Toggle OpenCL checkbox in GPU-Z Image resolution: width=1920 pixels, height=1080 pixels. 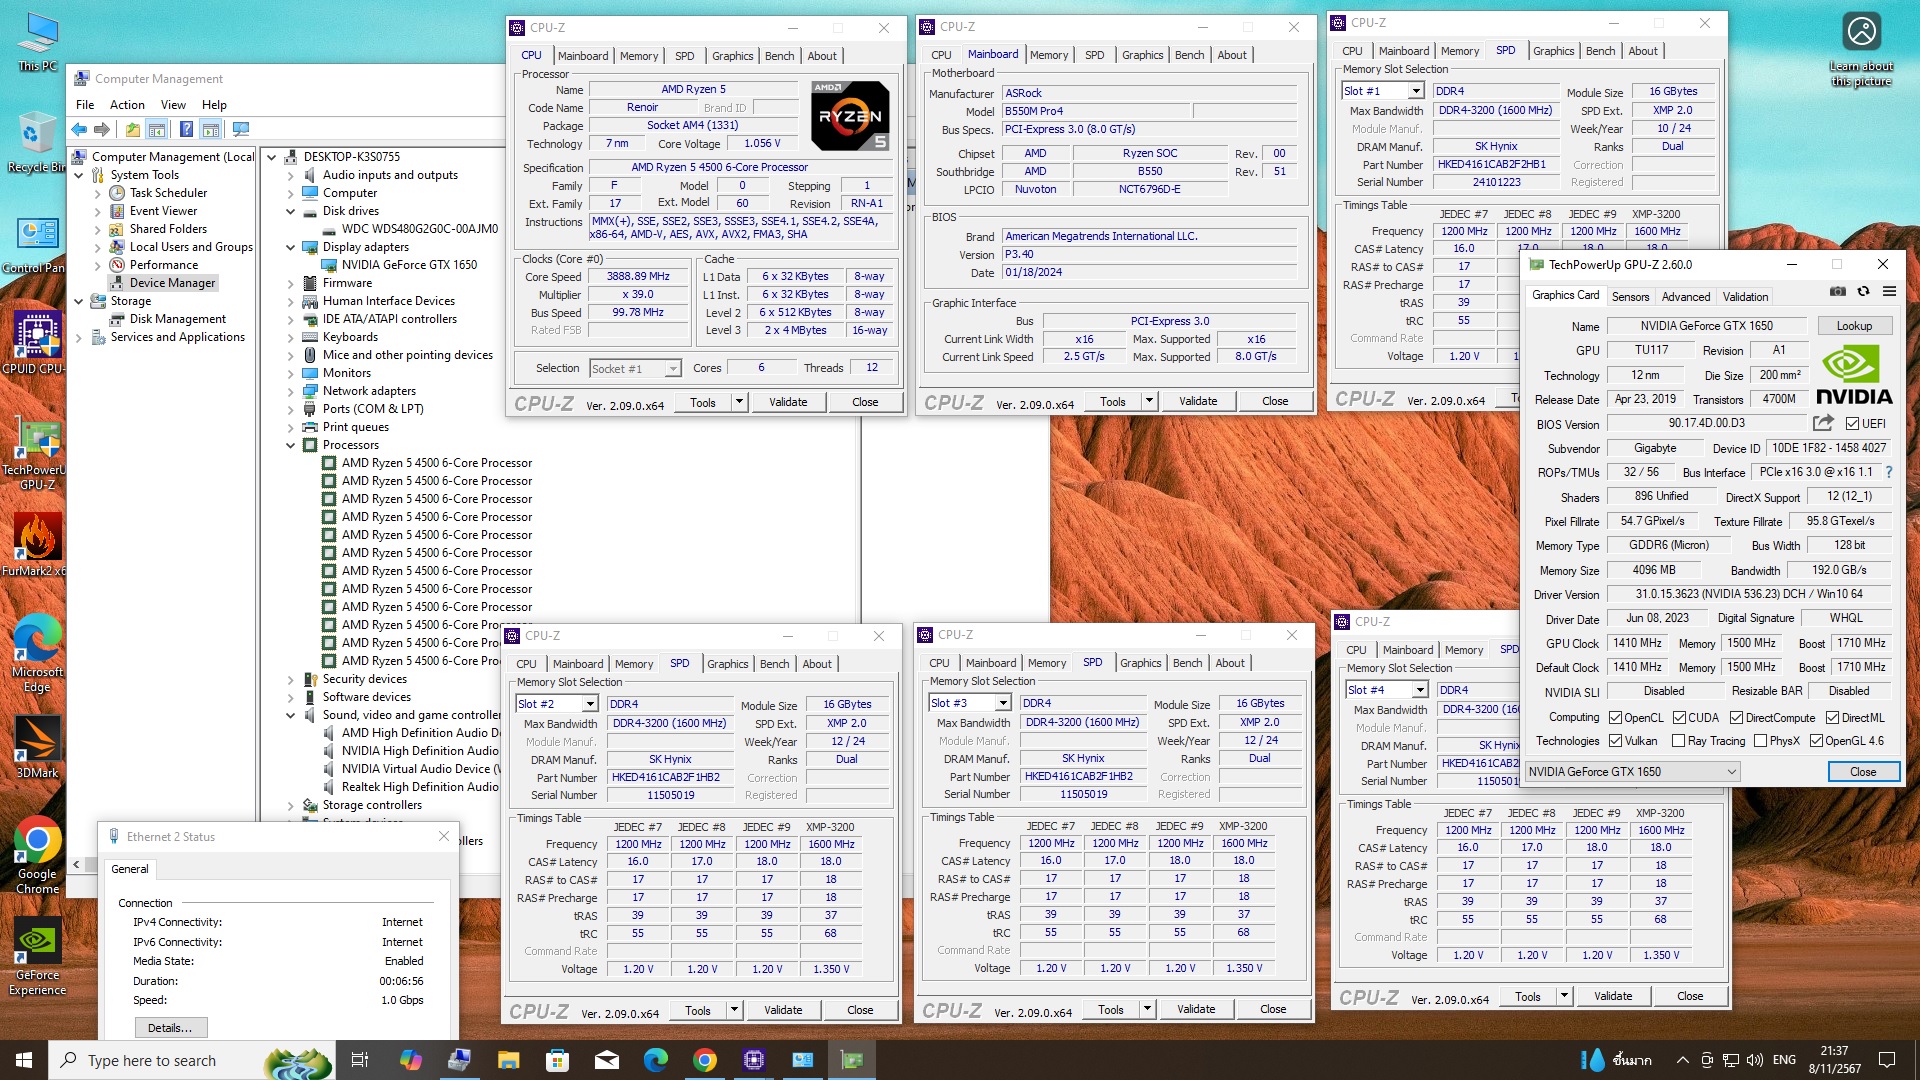pyautogui.click(x=1615, y=717)
